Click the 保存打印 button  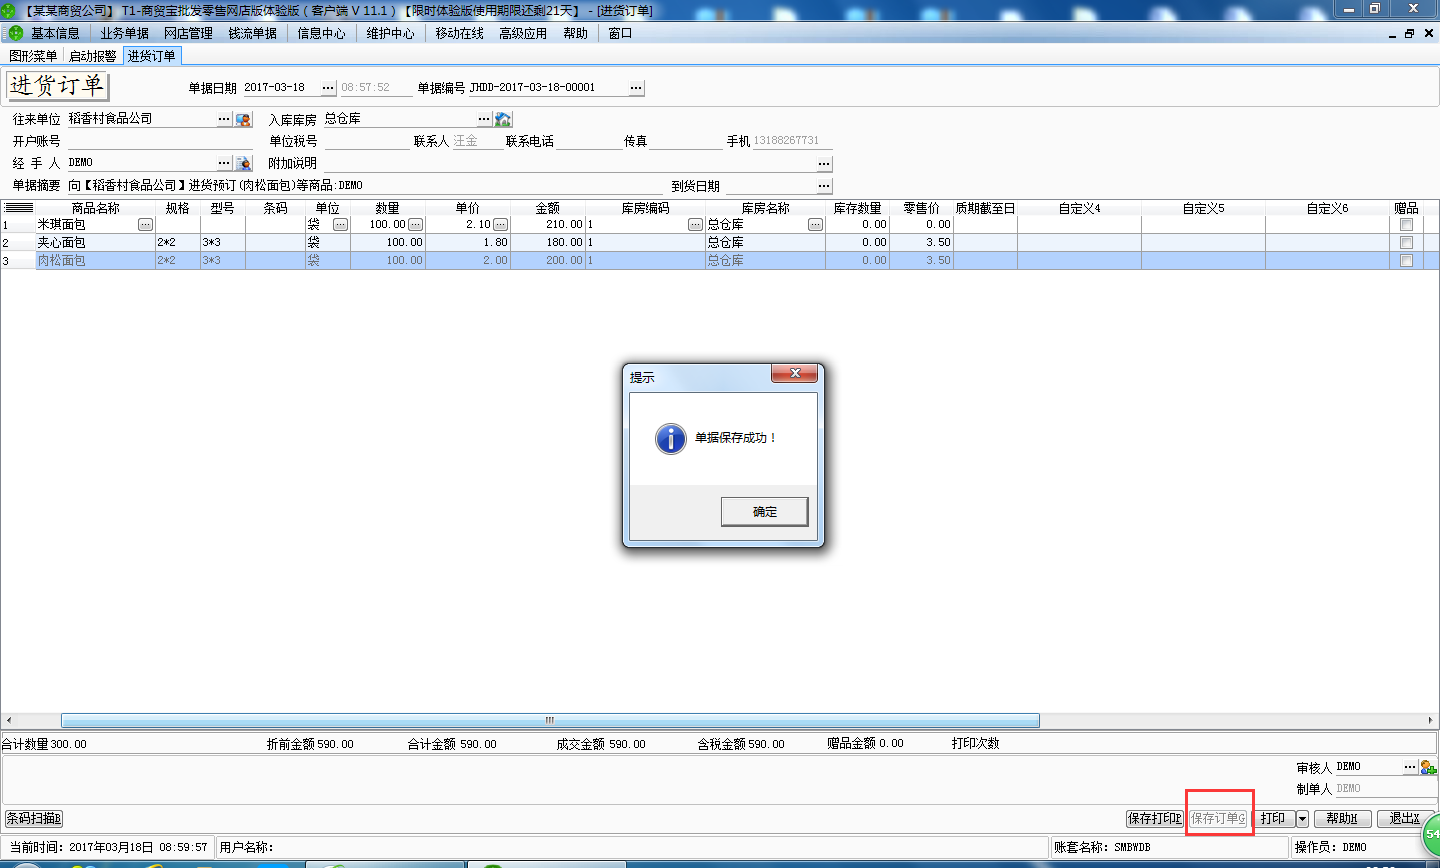[1154, 819]
